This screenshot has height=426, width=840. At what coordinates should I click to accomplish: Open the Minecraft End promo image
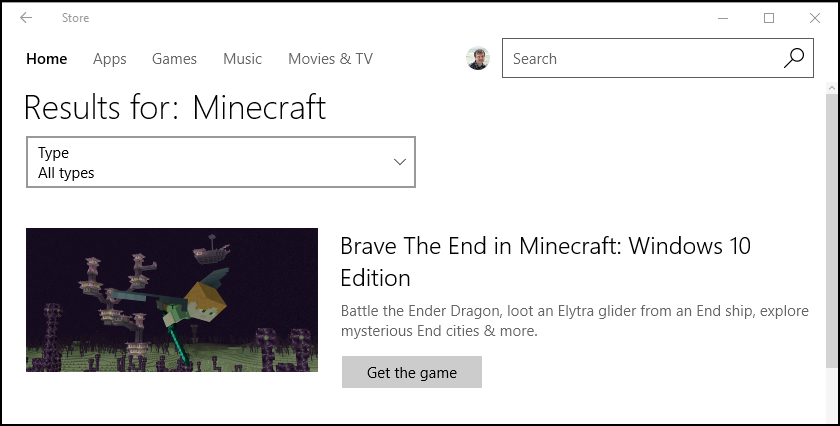(172, 300)
